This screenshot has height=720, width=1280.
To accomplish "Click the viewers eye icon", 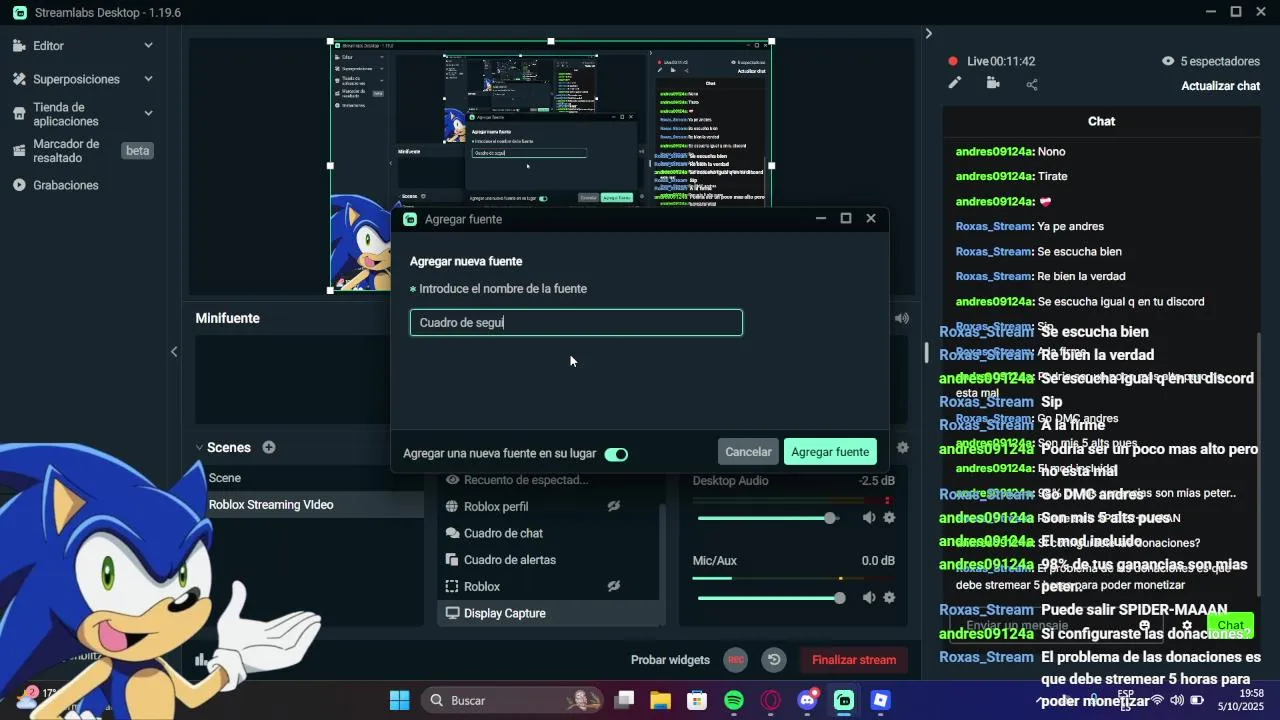I will pyautogui.click(x=1167, y=61).
